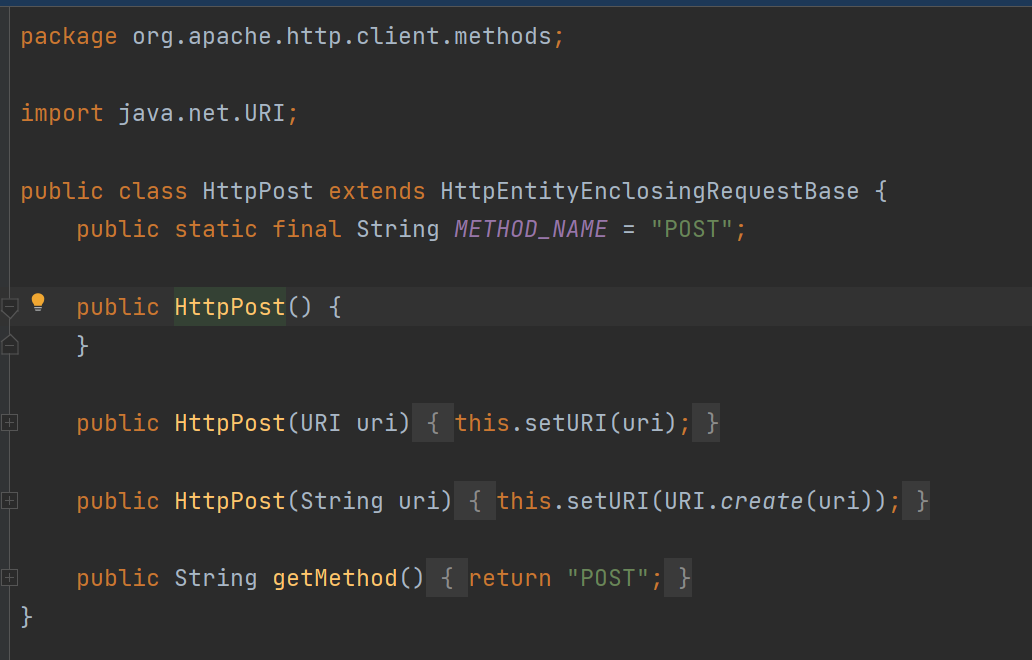Collapse the empty HttpPost() constructor fold marker
The width and height of the screenshot is (1032, 660).
pyautogui.click(x=9, y=307)
